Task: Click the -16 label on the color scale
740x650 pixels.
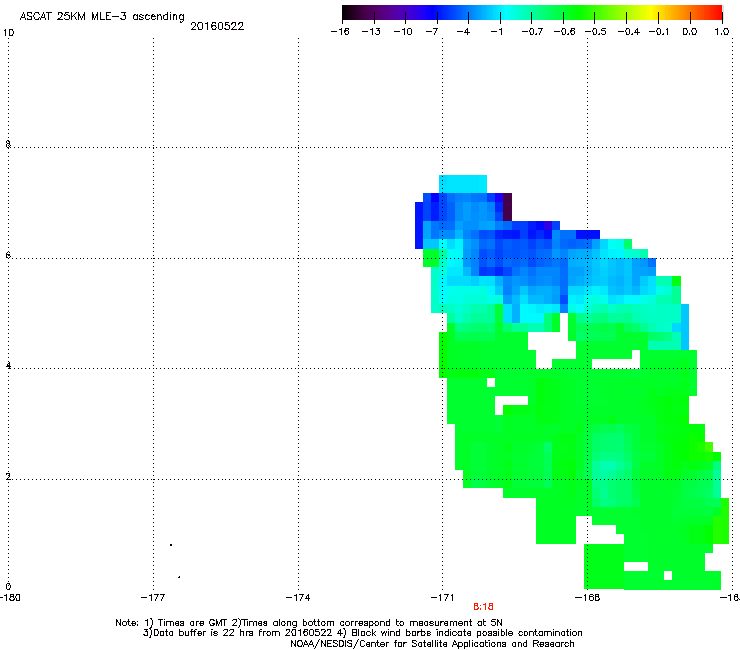Action: tap(340, 32)
